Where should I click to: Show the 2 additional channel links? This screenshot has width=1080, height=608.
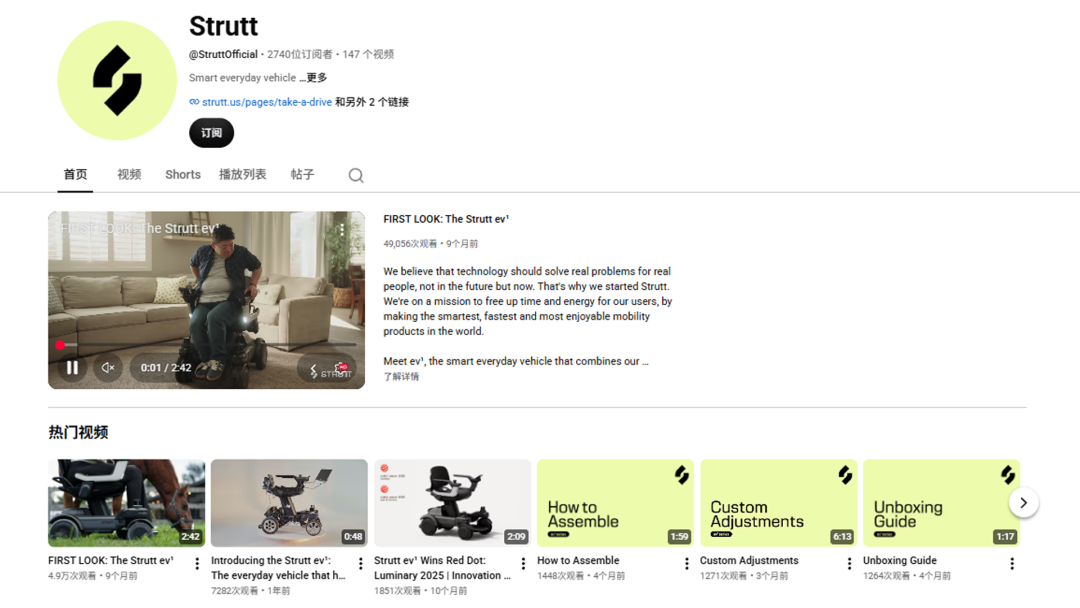tap(372, 102)
